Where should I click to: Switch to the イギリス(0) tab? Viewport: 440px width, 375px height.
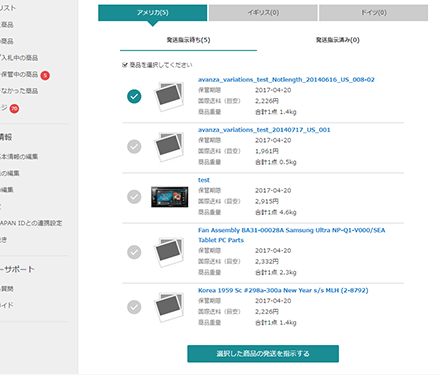point(263,13)
